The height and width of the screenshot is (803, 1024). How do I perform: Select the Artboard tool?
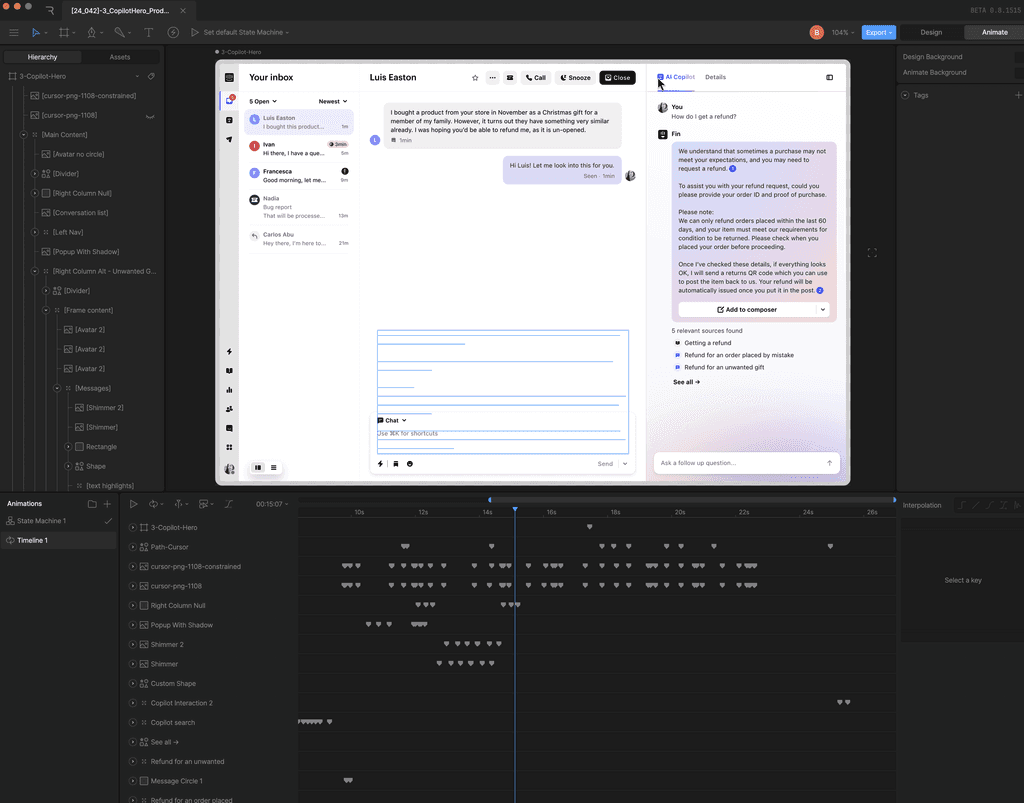65,32
